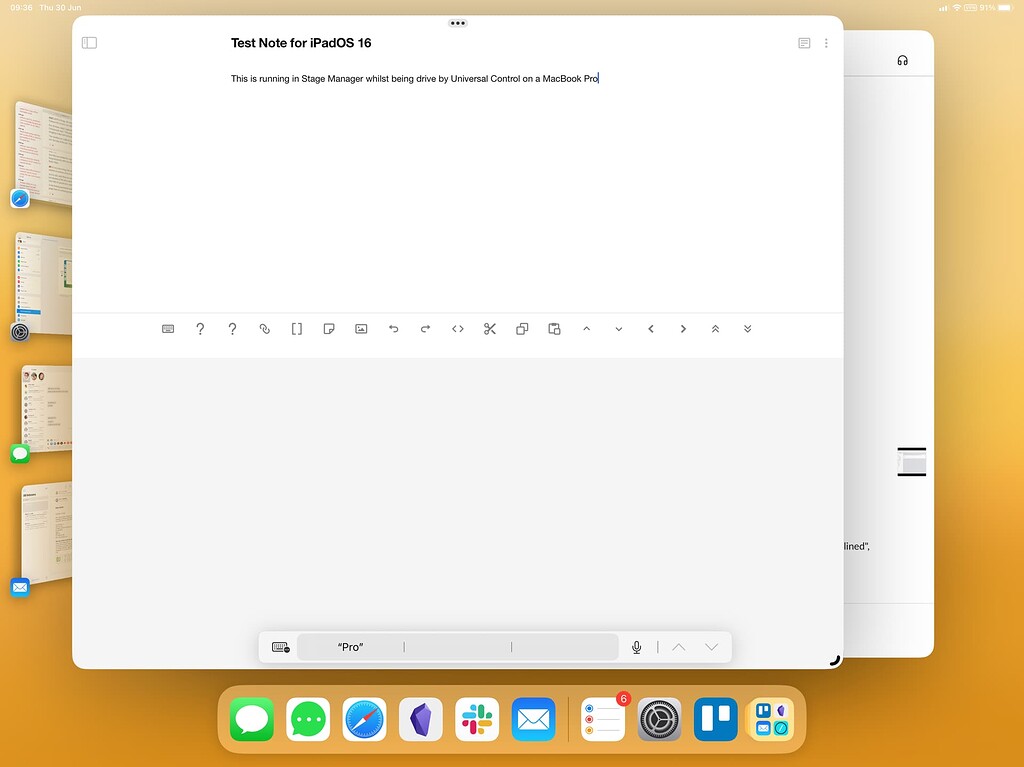Open Slack from the dock

pos(476,719)
